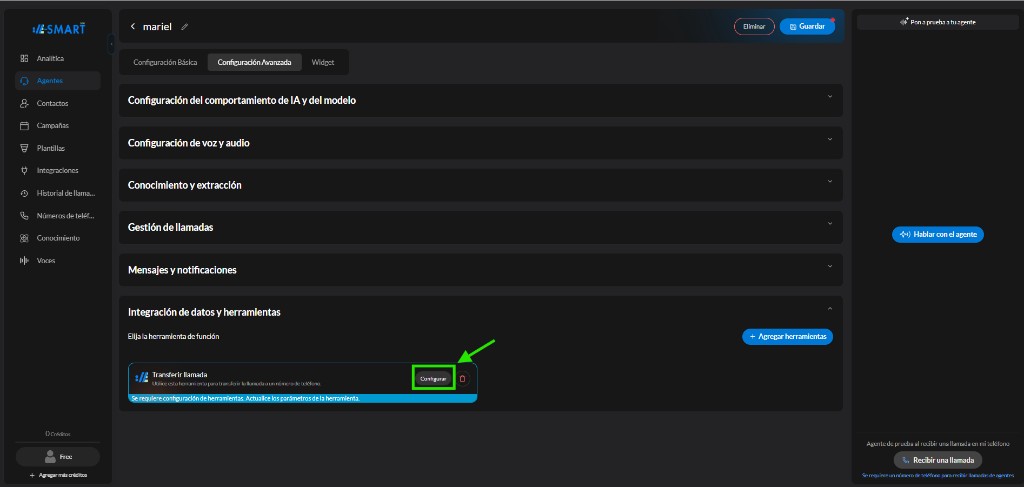This screenshot has width=1024, height=487.
Task: Open Voces waveform icon
Action: [24, 260]
